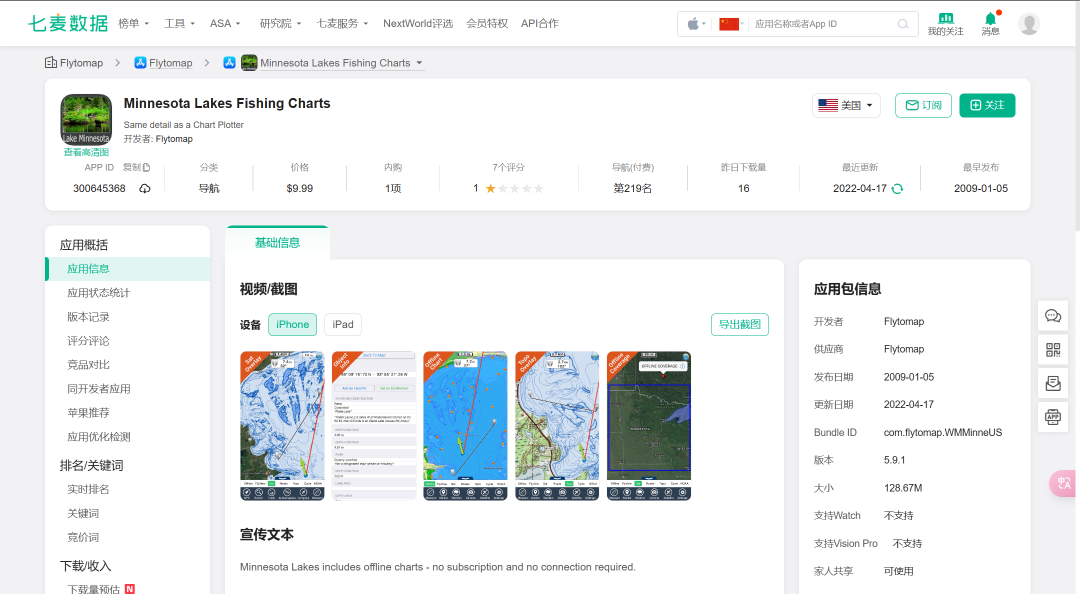The width and height of the screenshot is (1080, 594).
Task: Click the 关注 follow button
Action: tap(987, 105)
